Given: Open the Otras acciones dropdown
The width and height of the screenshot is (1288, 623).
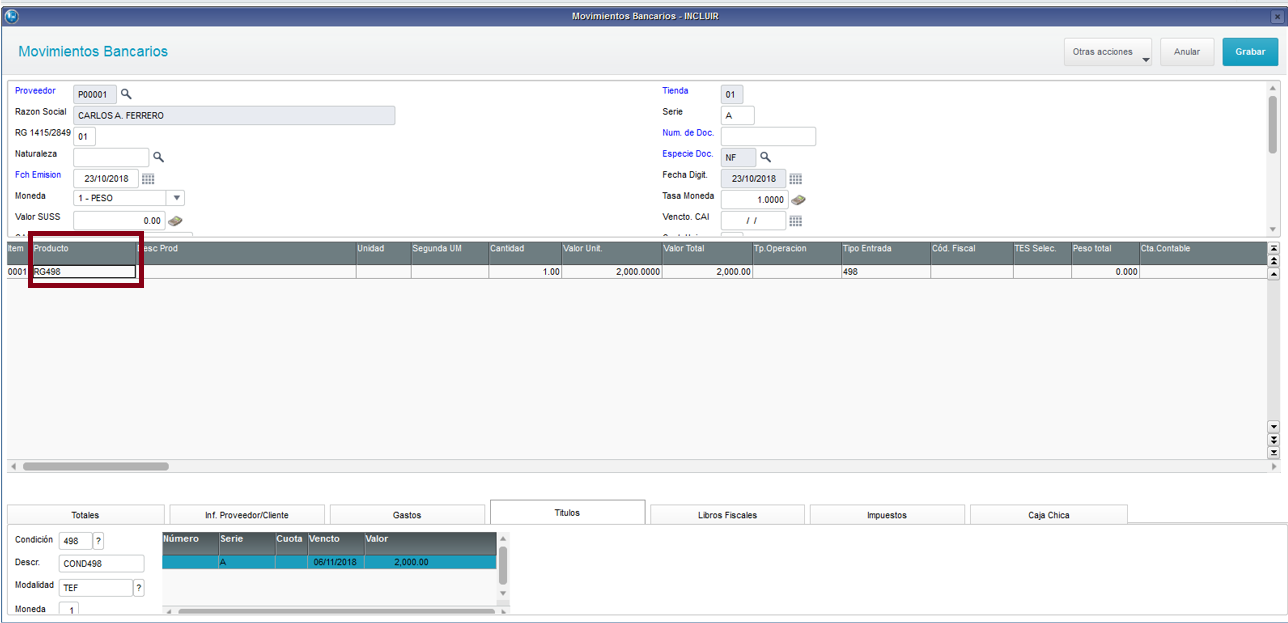Looking at the screenshot, I should (x=1108, y=52).
